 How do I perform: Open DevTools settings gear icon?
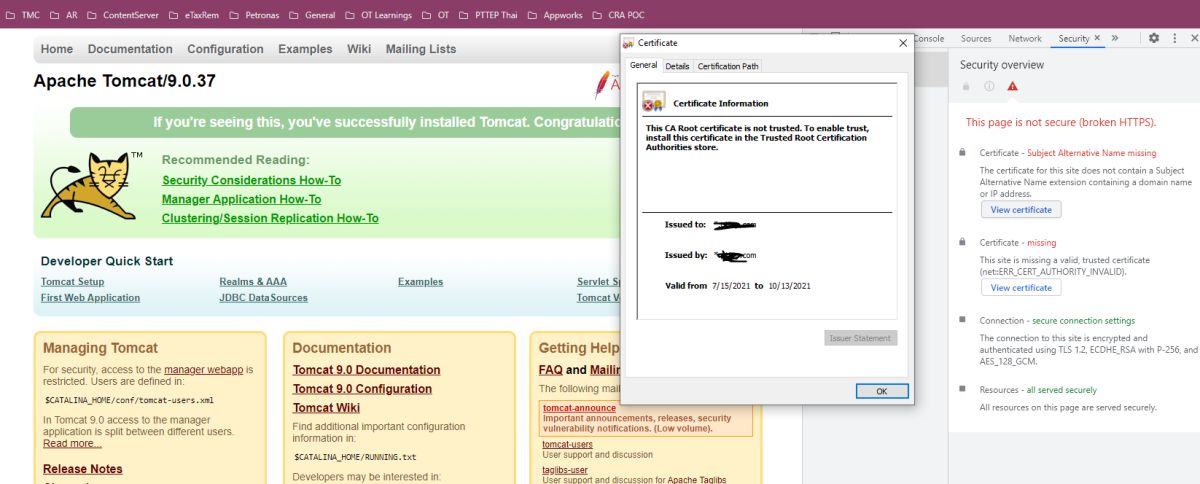pyautogui.click(x=1153, y=38)
